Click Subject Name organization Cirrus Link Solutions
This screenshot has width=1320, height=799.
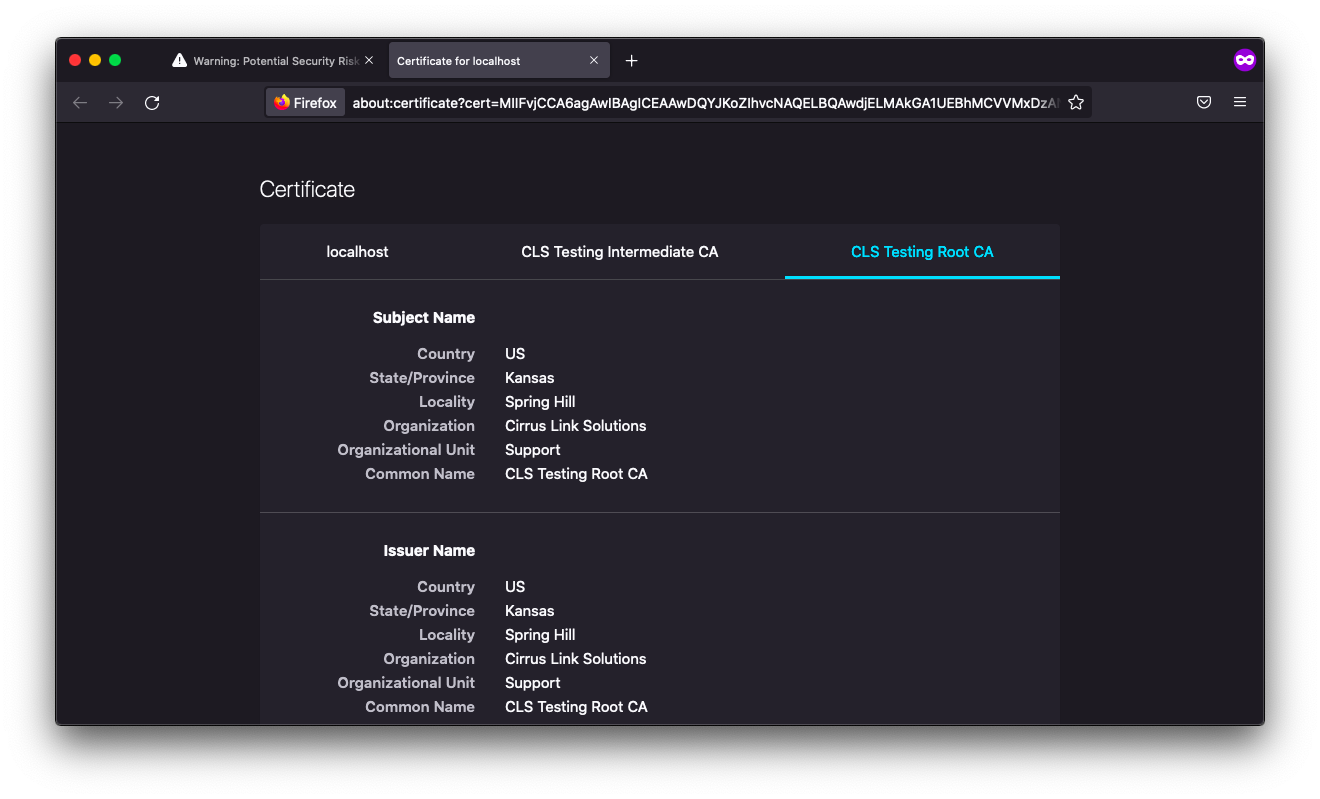click(x=575, y=426)
